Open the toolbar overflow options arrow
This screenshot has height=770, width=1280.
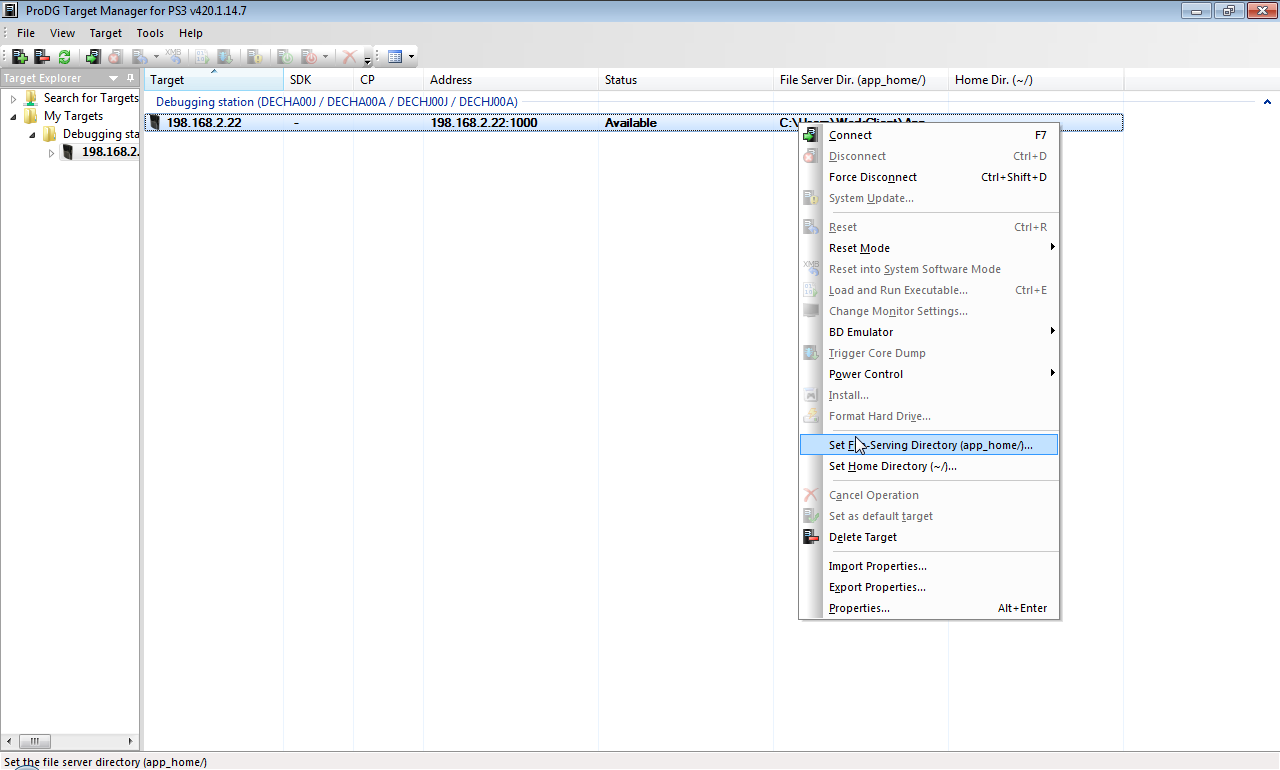coord(368,59)
